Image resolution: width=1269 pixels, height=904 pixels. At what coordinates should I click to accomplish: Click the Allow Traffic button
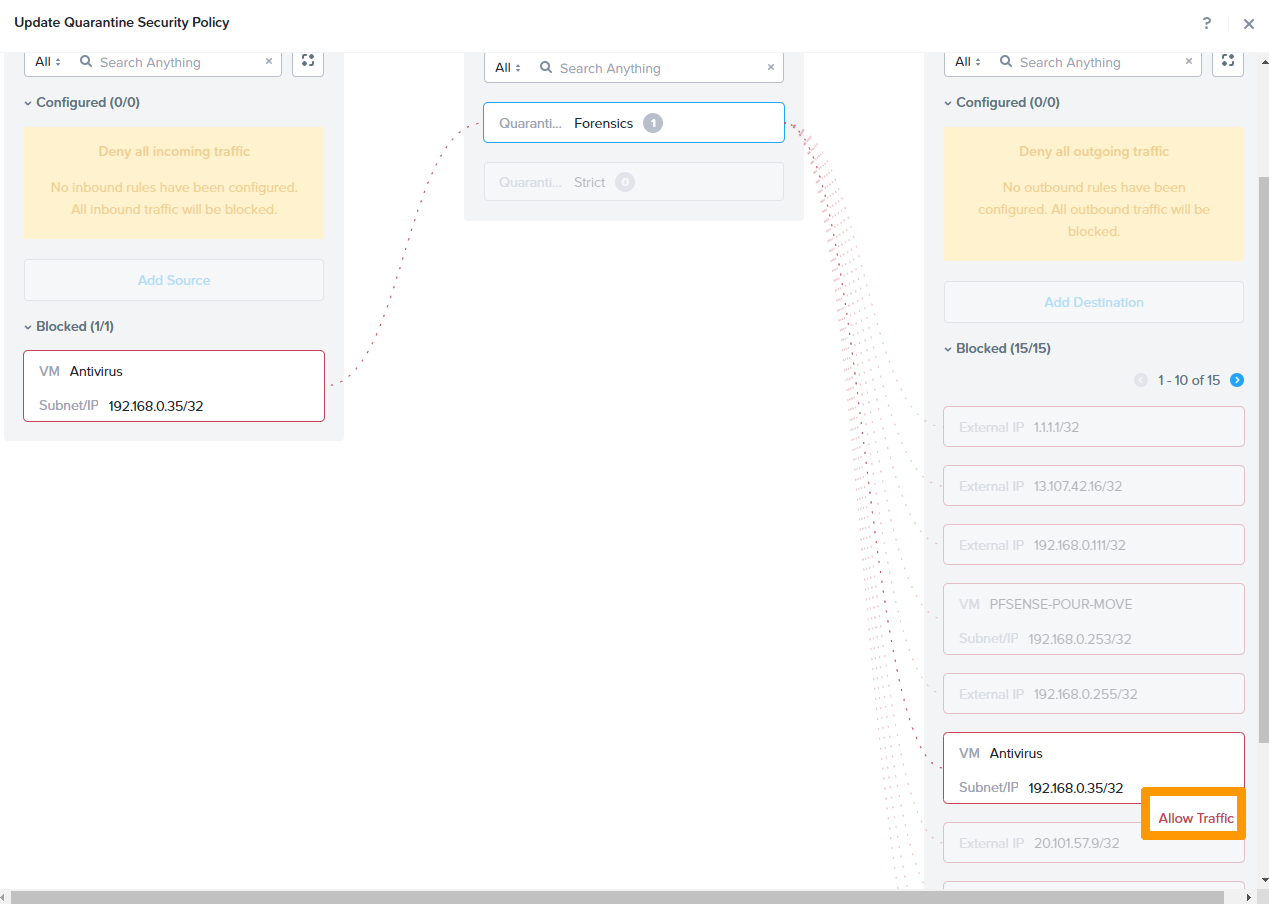click(1193, 817)
